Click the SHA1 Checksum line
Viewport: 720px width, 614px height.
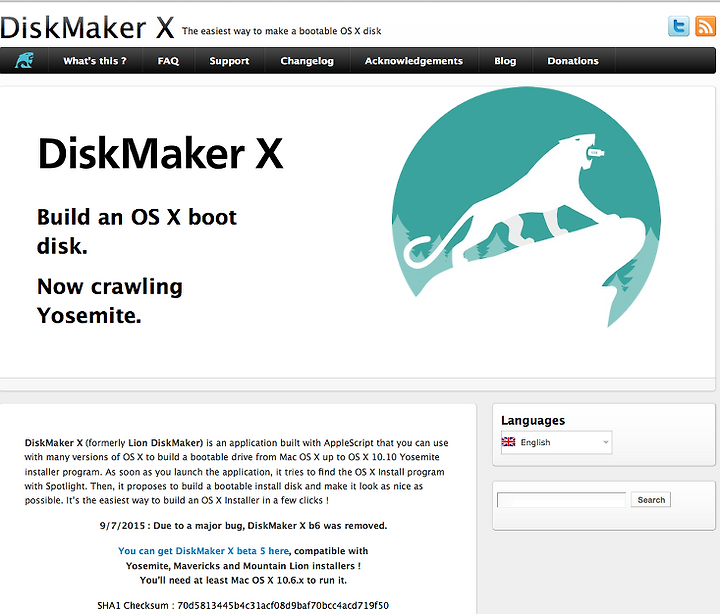243,605
